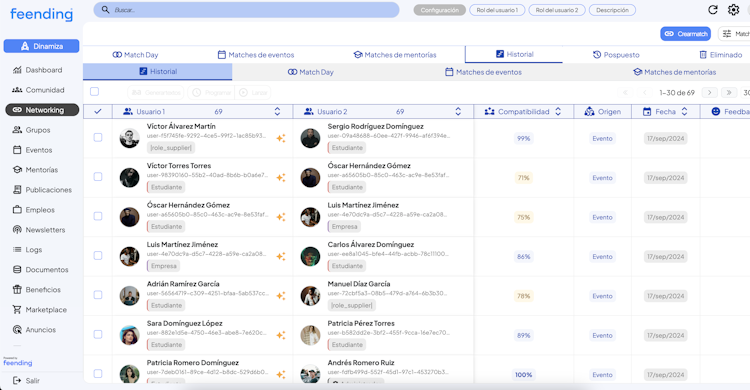
Task: Switch to top Matches de mentorías tab
Action: click(395, 55)
